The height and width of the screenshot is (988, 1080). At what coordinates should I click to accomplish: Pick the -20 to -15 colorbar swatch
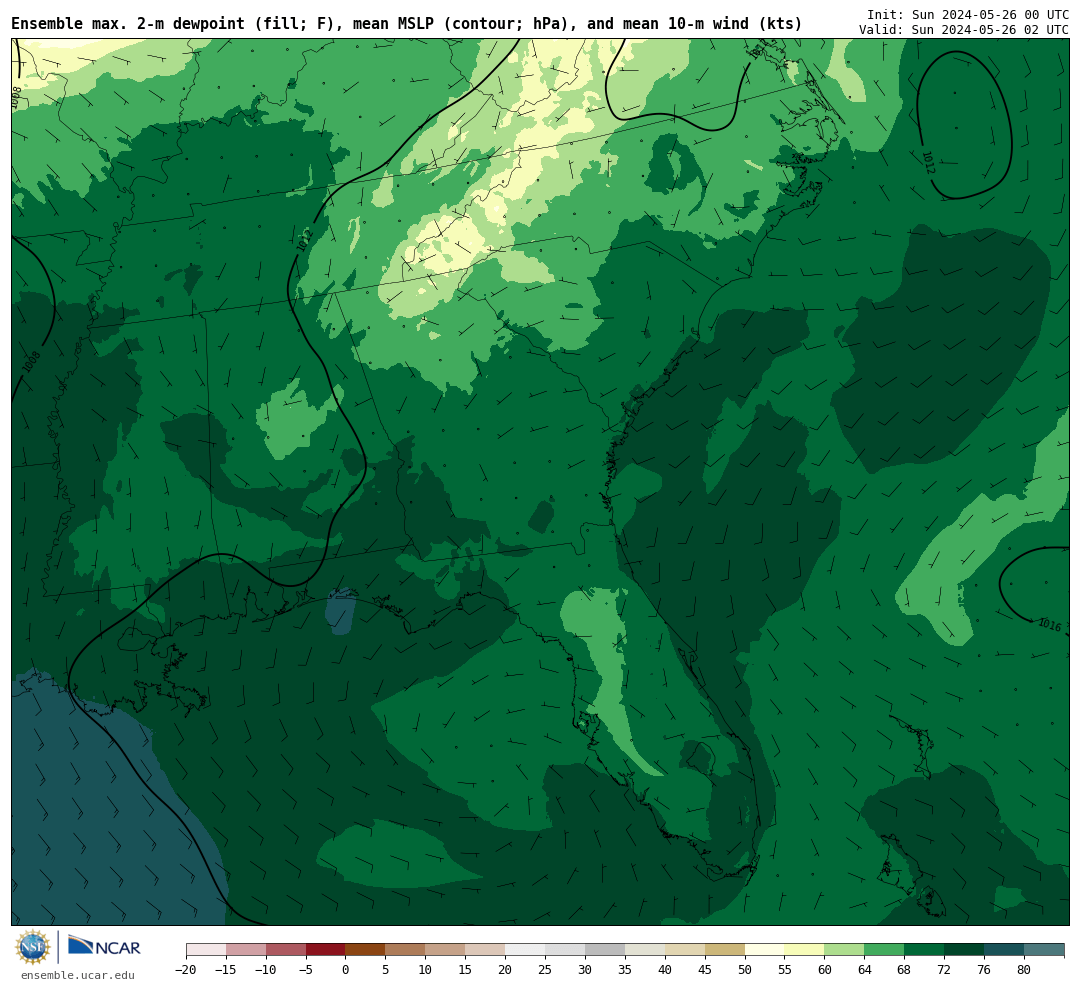(206, 950)
